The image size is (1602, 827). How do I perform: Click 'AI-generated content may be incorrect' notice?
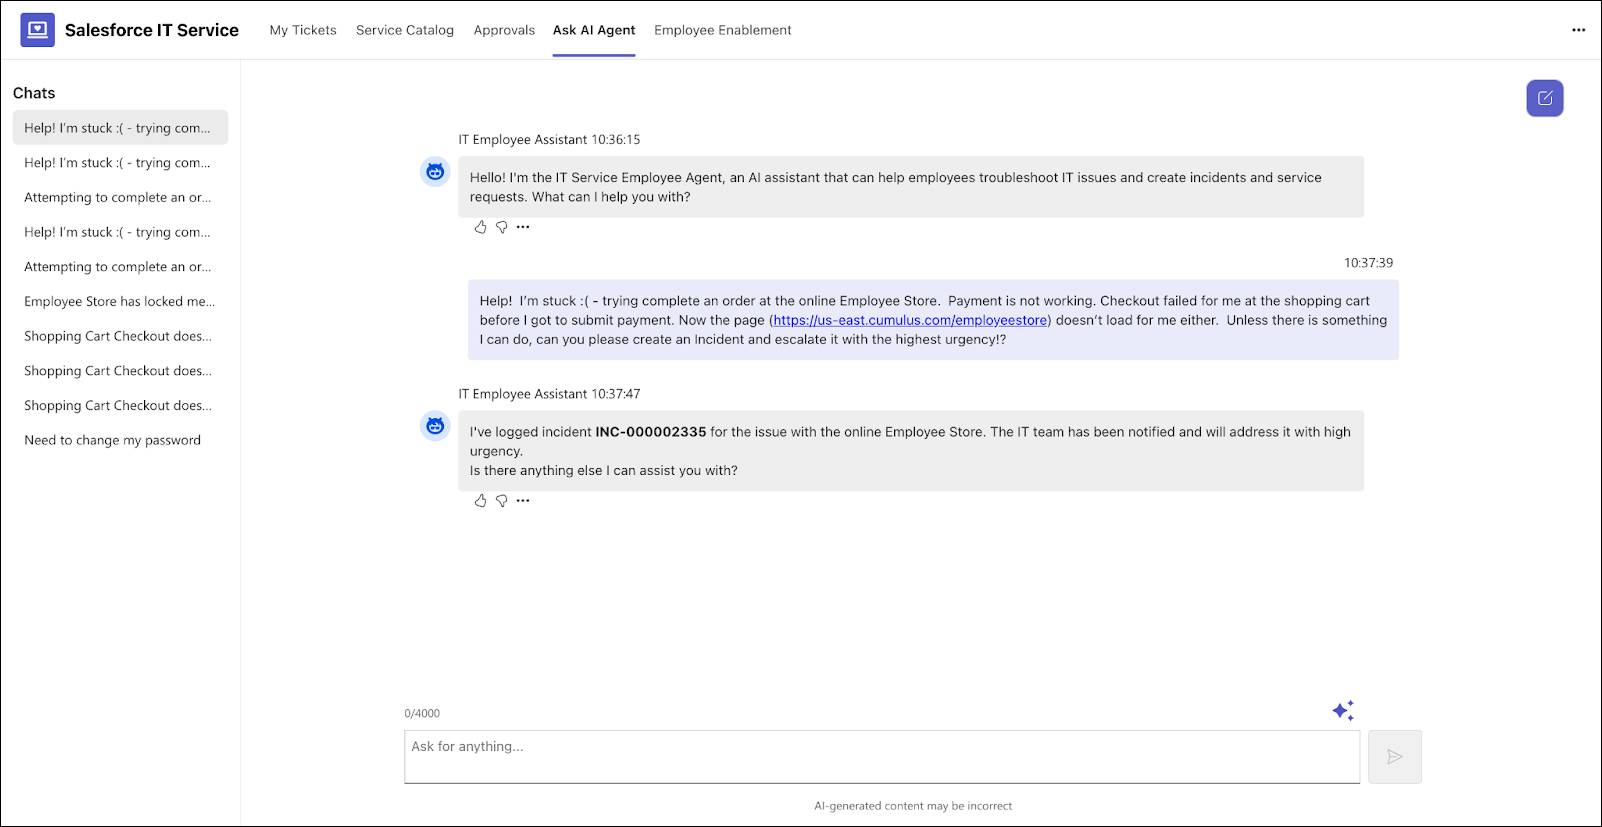[x=913, y=806]
